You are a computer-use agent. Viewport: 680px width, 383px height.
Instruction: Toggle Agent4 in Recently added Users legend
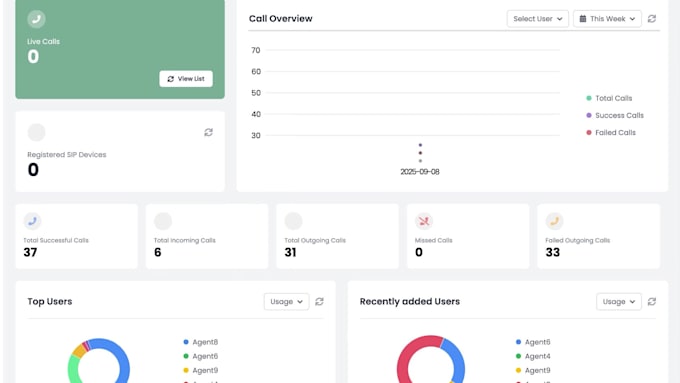tap(533, 356)
